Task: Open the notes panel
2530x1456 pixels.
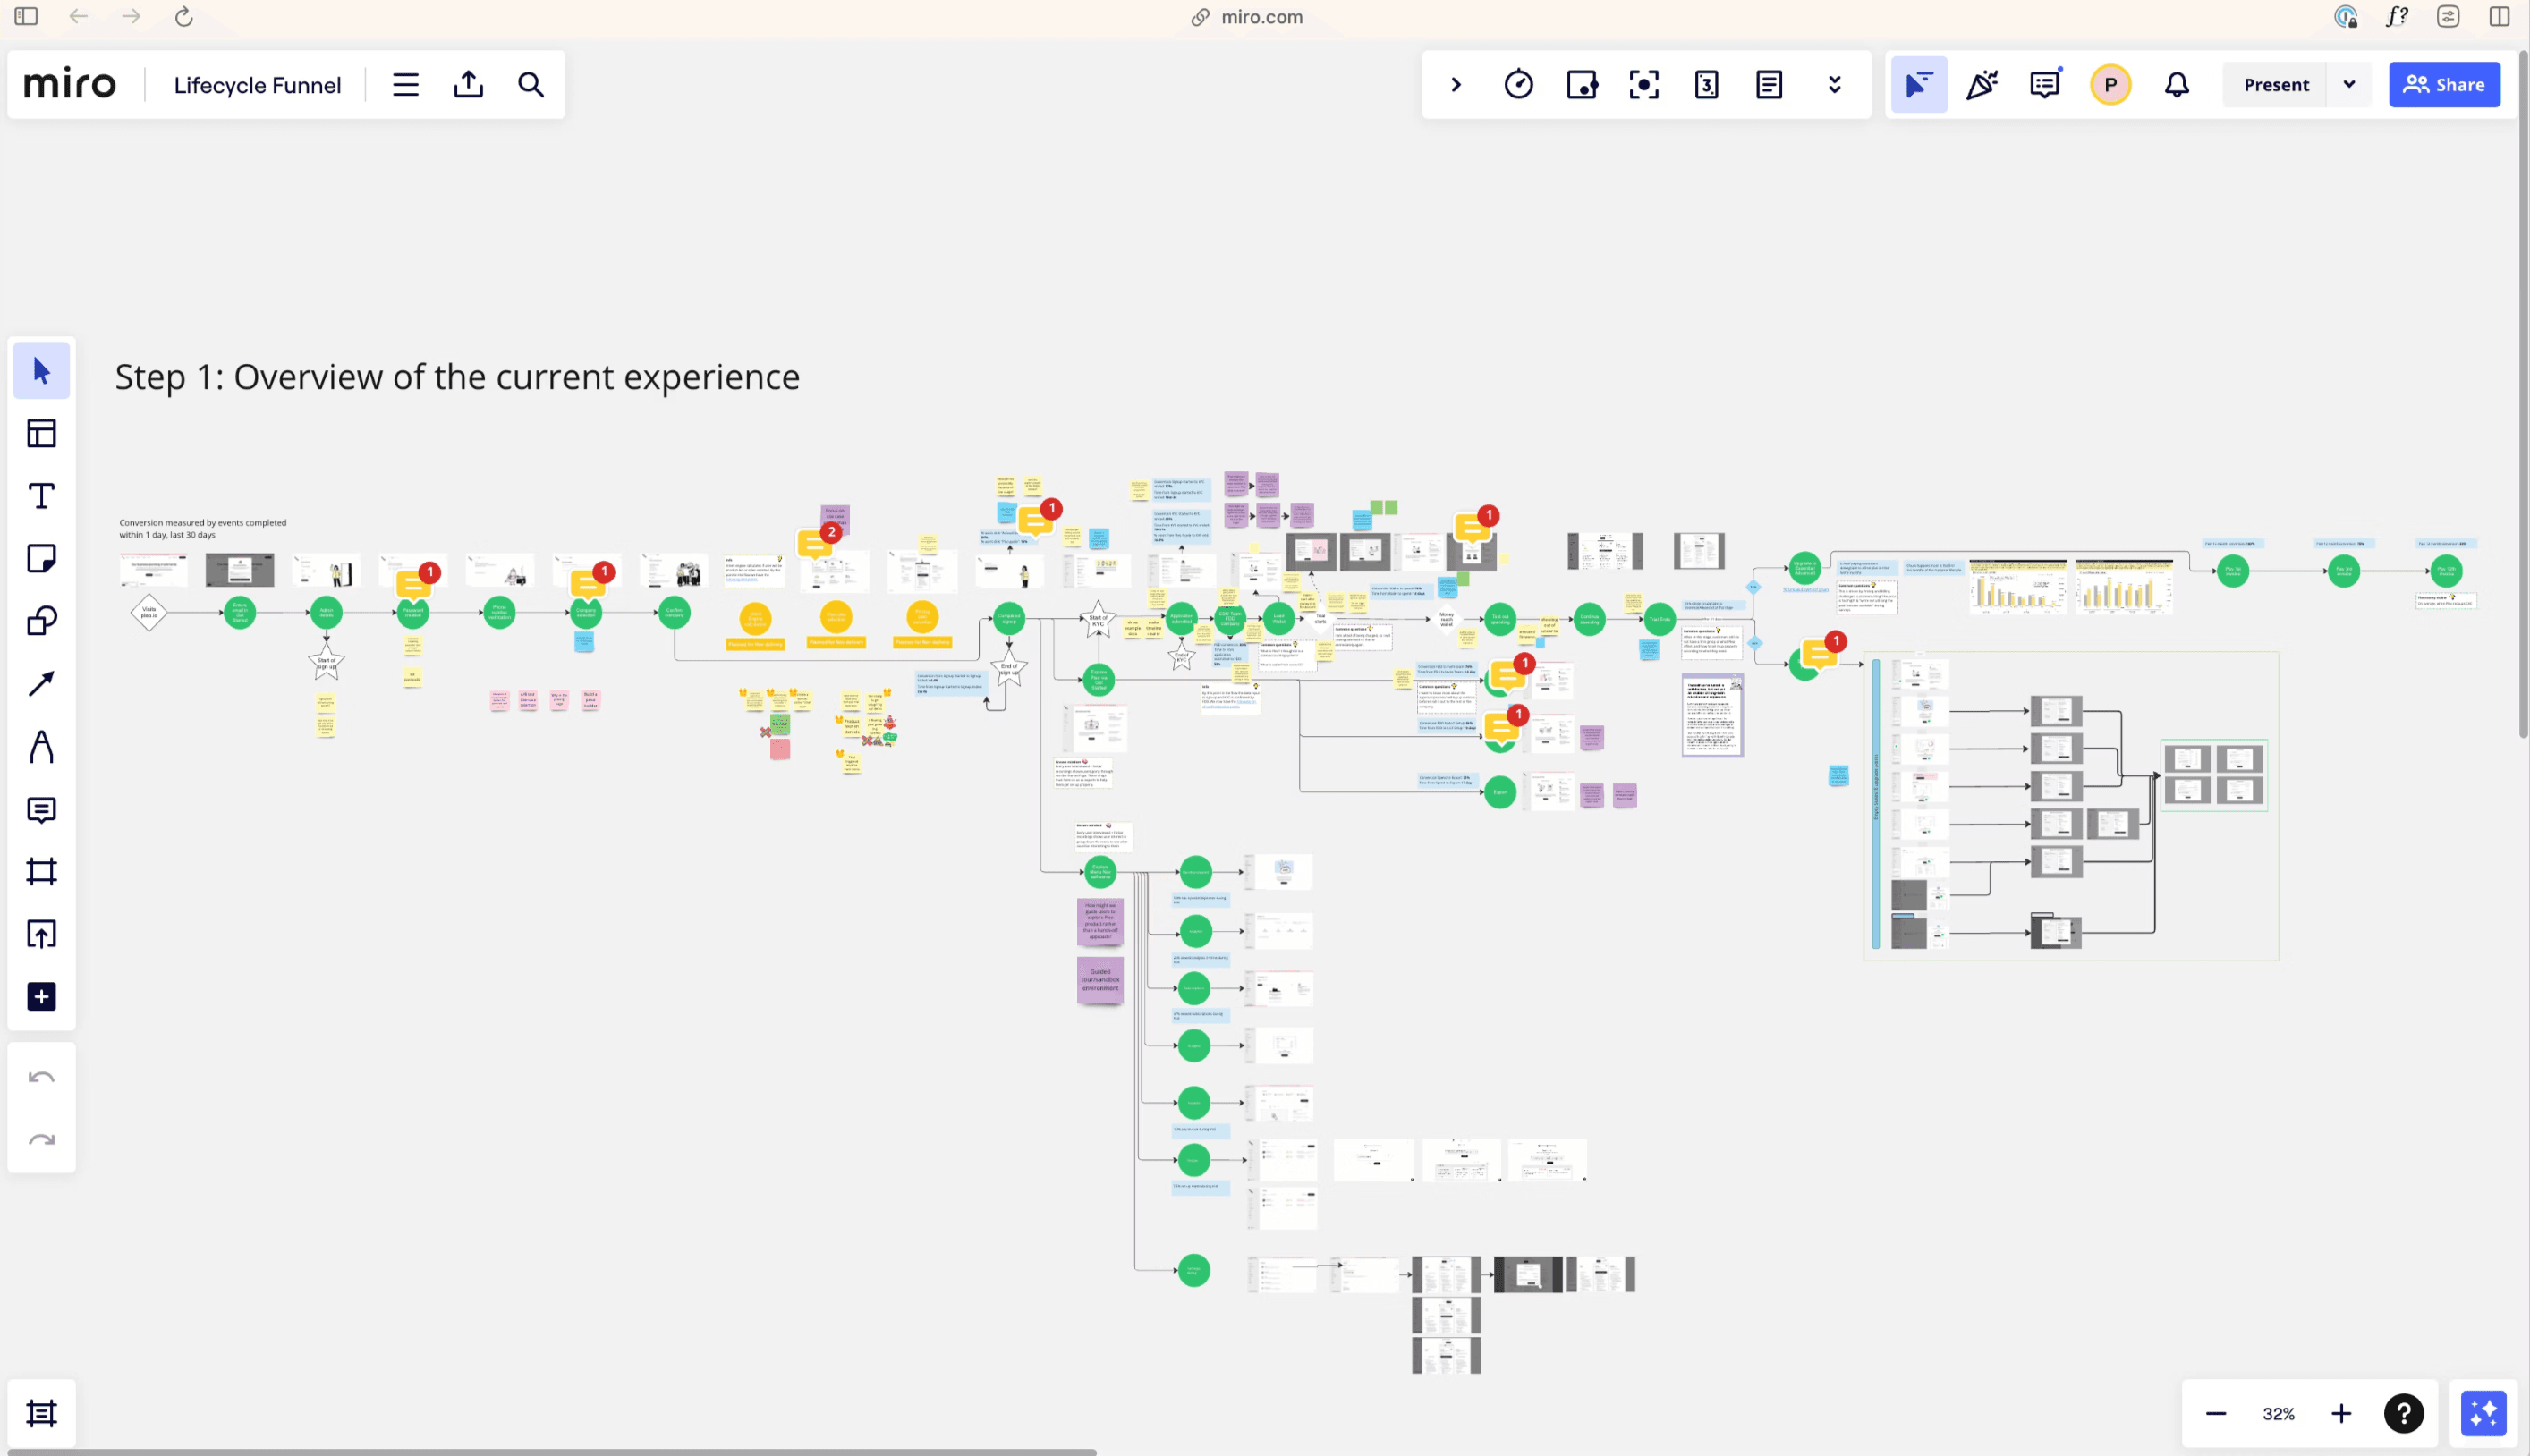Action: coord(1769,85)
